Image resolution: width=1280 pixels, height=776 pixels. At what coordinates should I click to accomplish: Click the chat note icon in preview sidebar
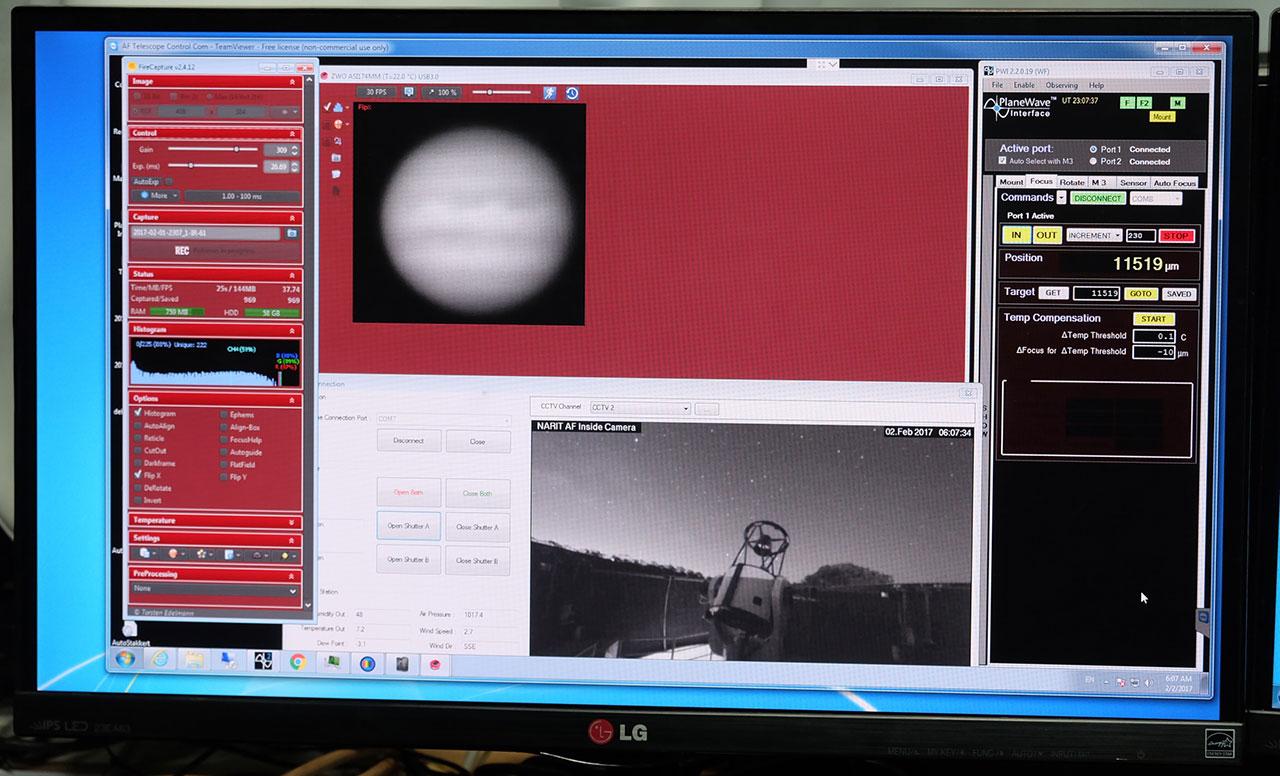(337, 173)
